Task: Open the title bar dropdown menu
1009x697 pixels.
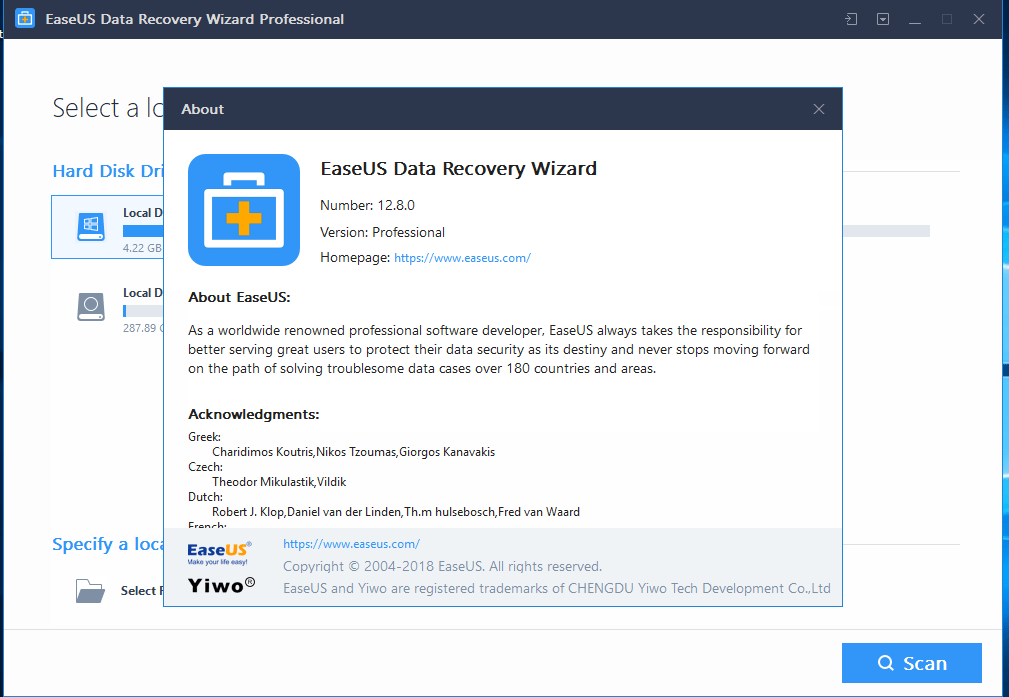Action: [x=883, y=19]
